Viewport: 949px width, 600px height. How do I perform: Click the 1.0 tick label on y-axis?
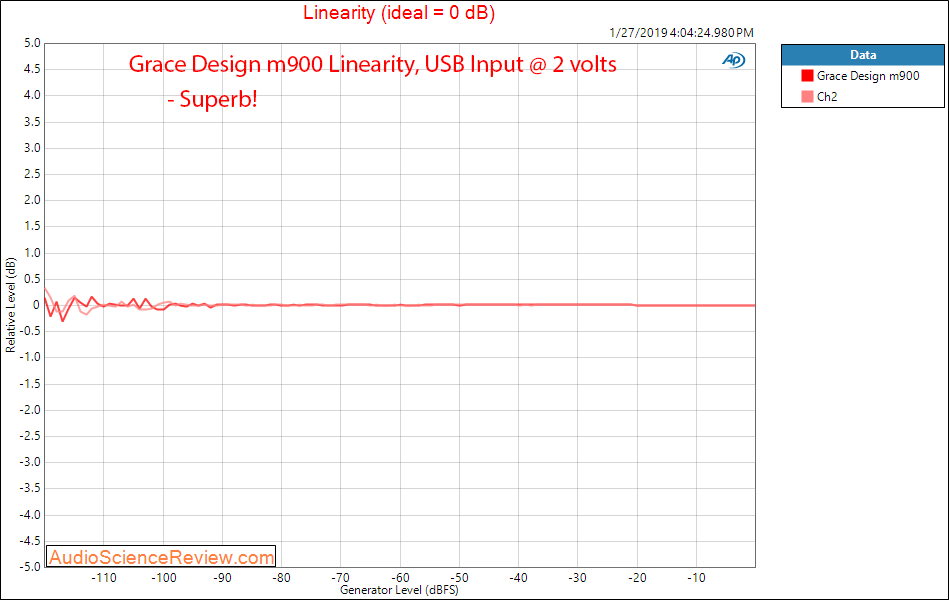(x=32, y=252)
